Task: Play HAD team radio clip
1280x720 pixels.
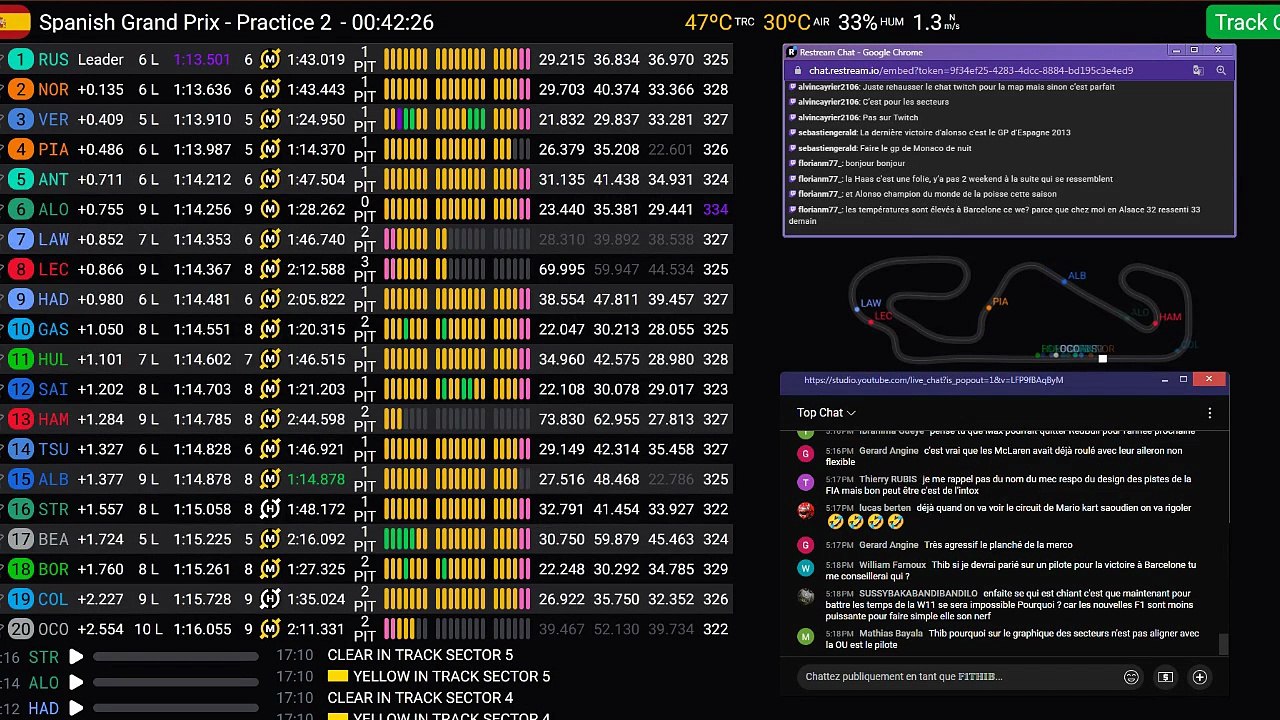Action: point(76,708)
